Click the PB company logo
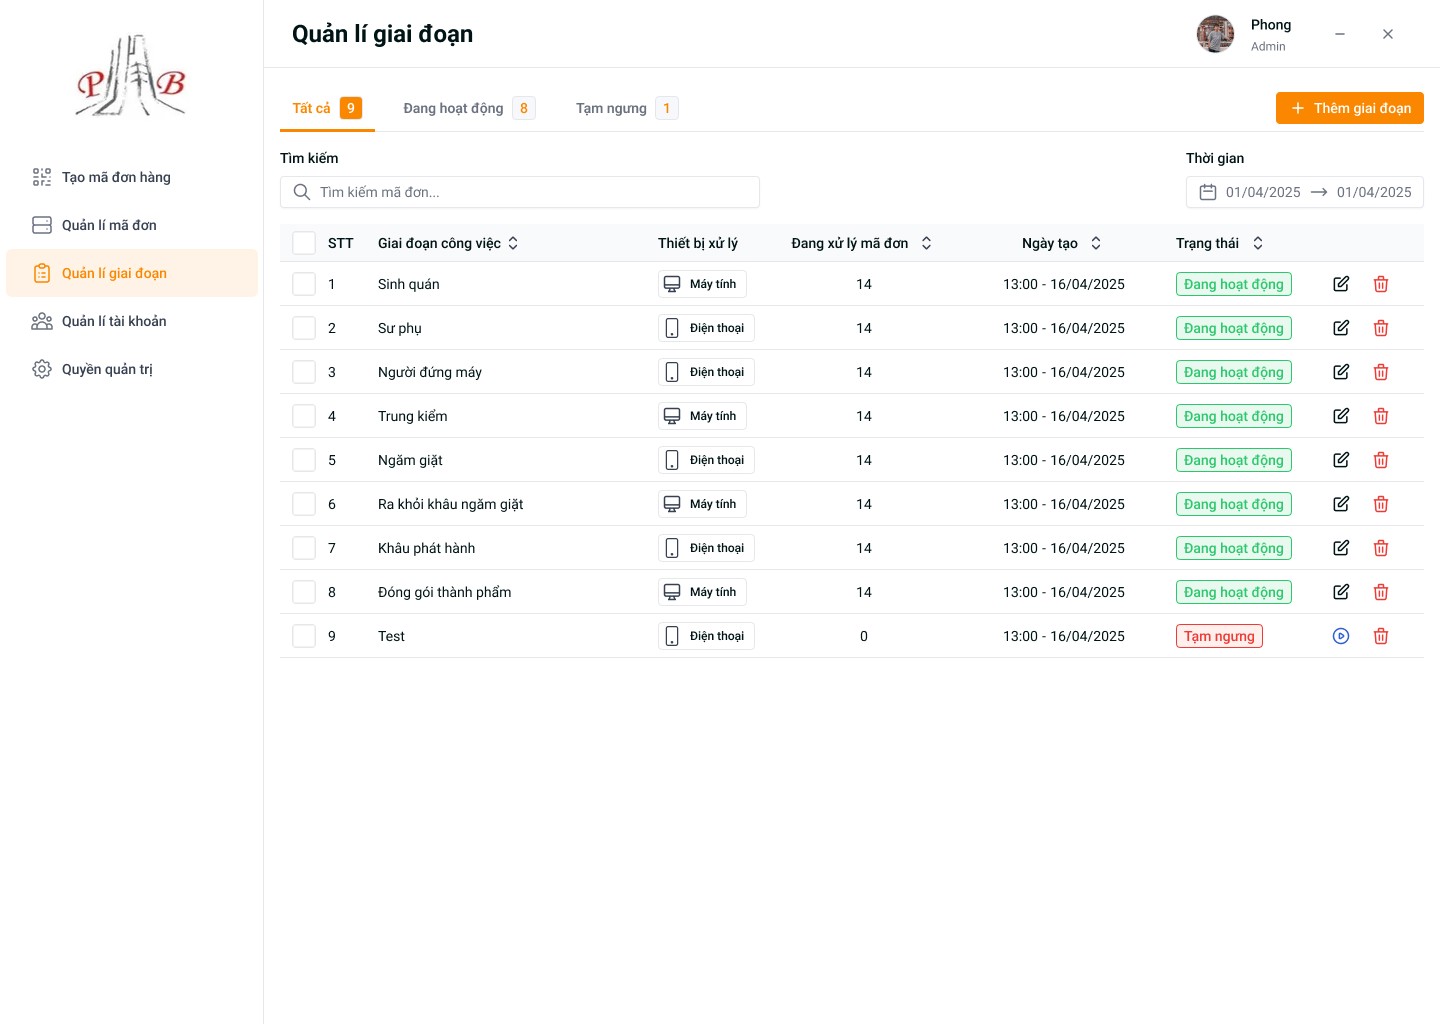1440x1024 pixels. click(131, 77)
